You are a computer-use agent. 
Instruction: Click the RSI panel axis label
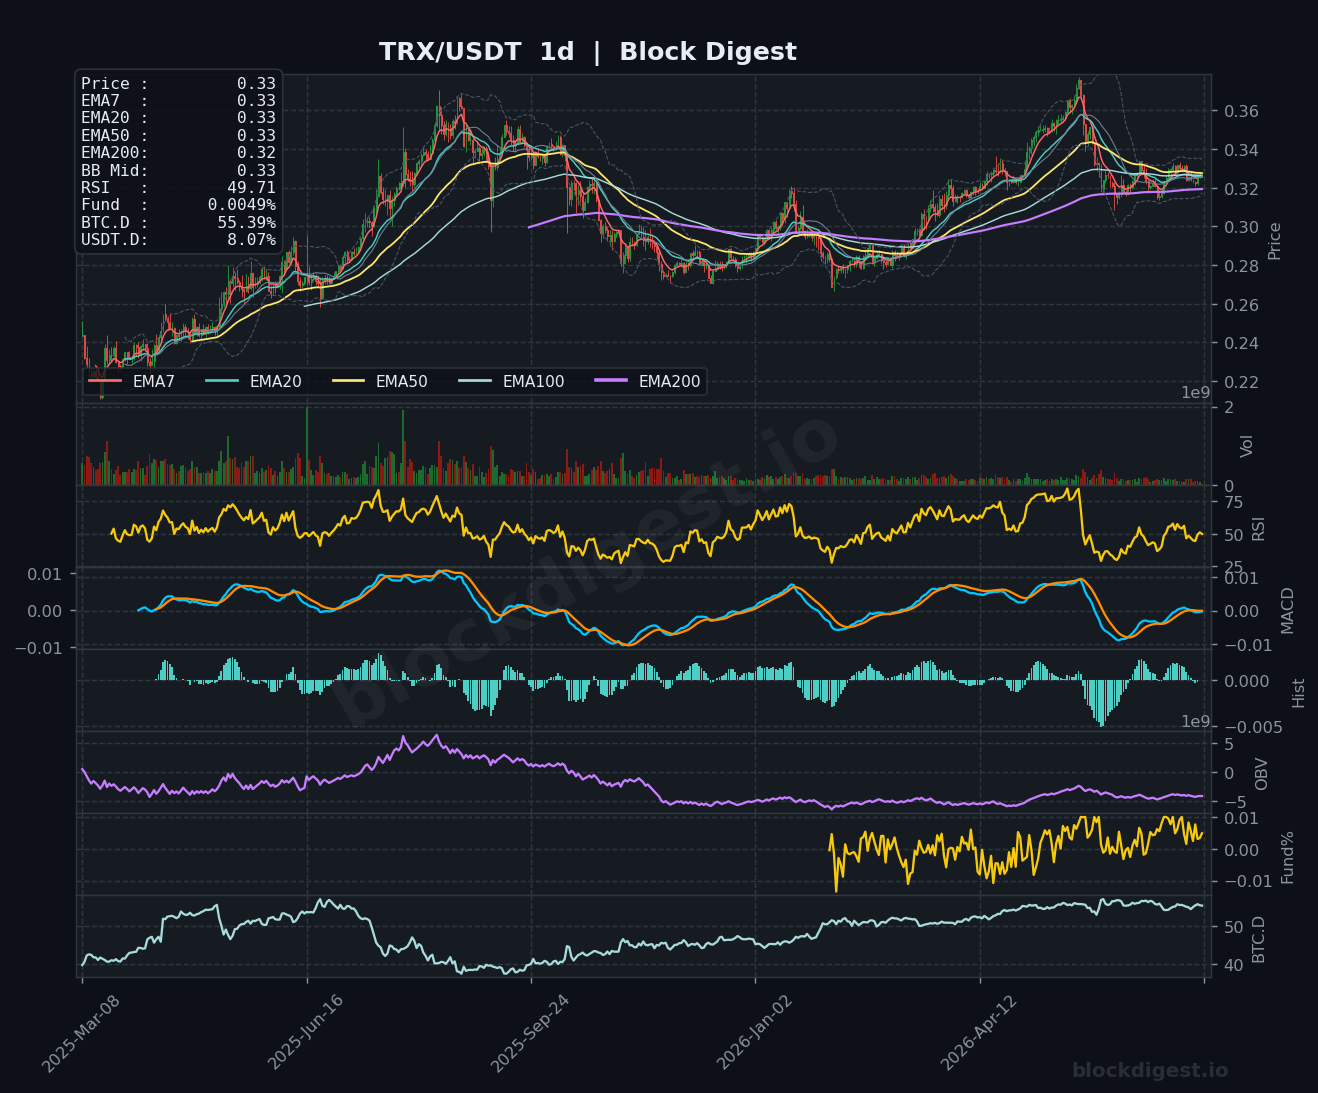point(1259,529)
